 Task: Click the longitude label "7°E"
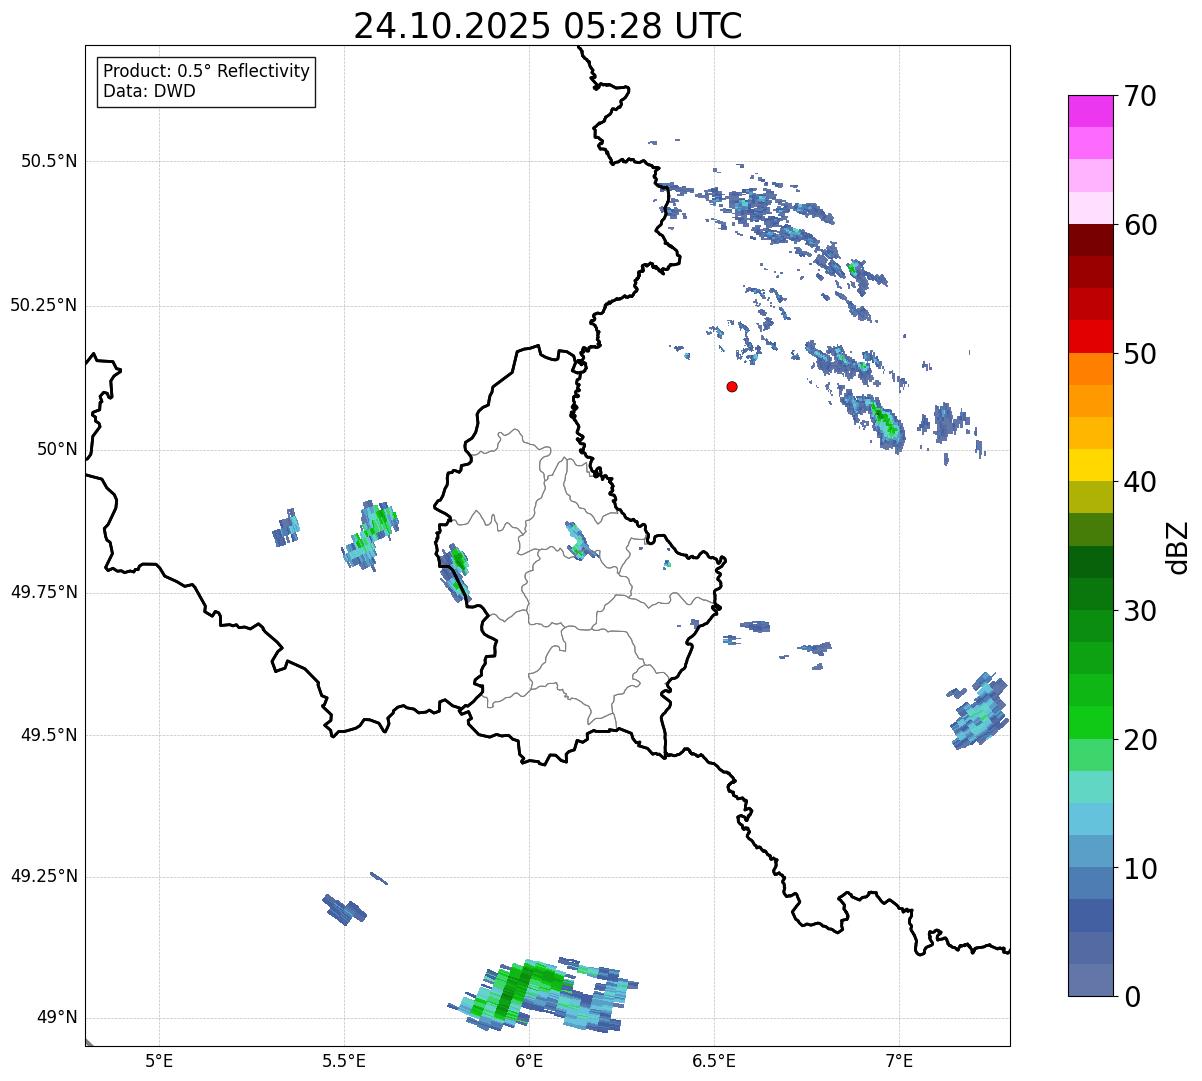coord(899,1061)
